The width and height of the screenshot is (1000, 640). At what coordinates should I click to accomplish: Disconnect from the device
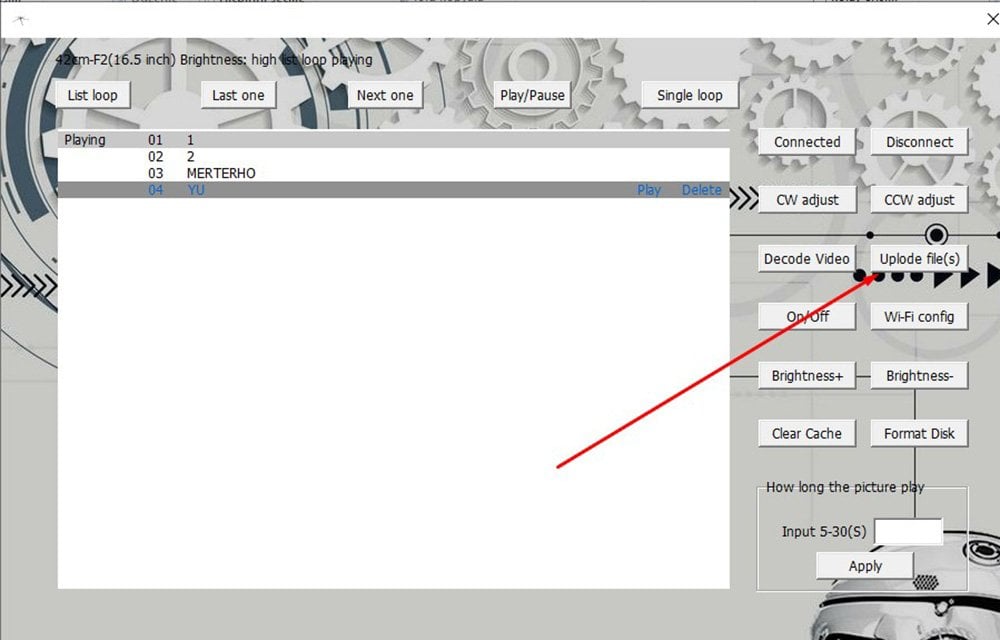click(919, 142)
